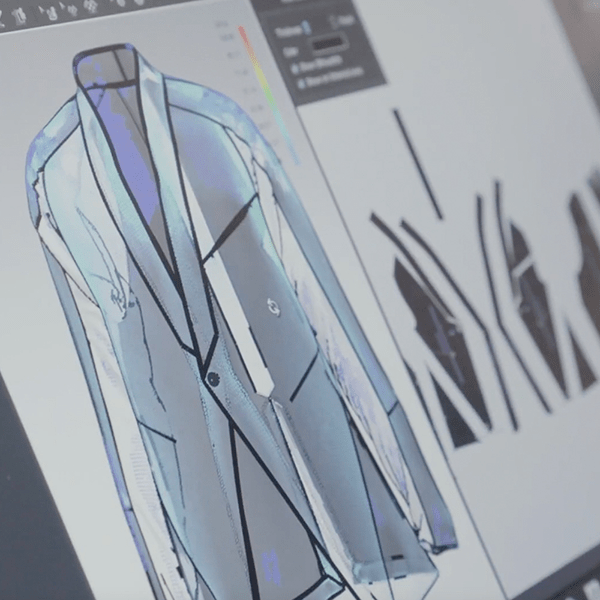Click the blue slider handle in the gray panel

[x=305, y=27]
